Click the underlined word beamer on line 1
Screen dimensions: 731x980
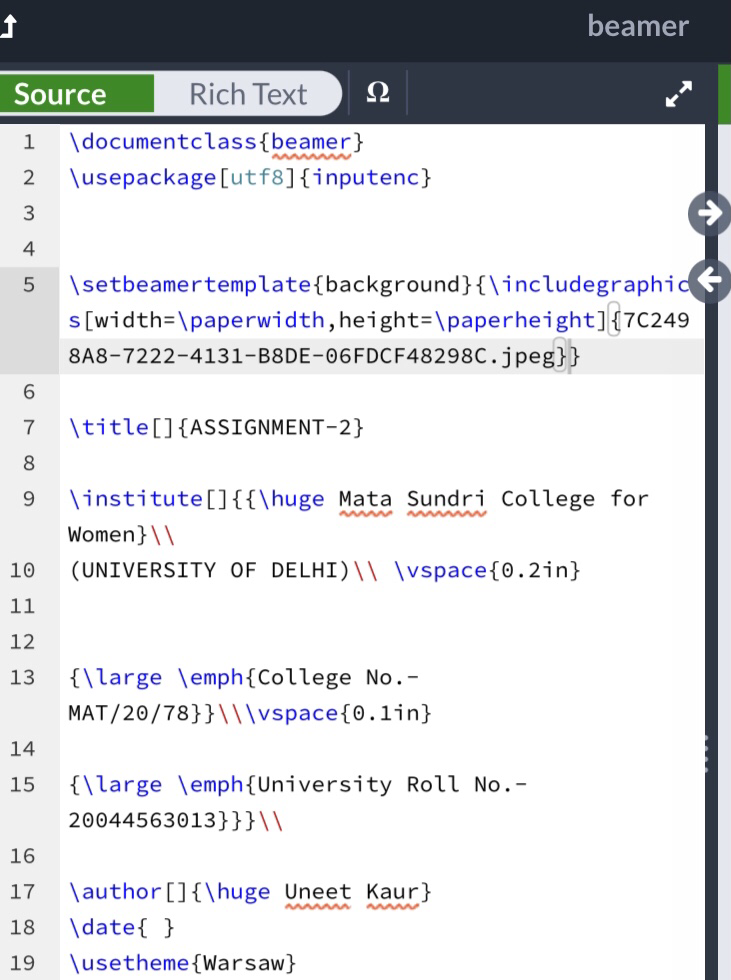pos(311,142)
